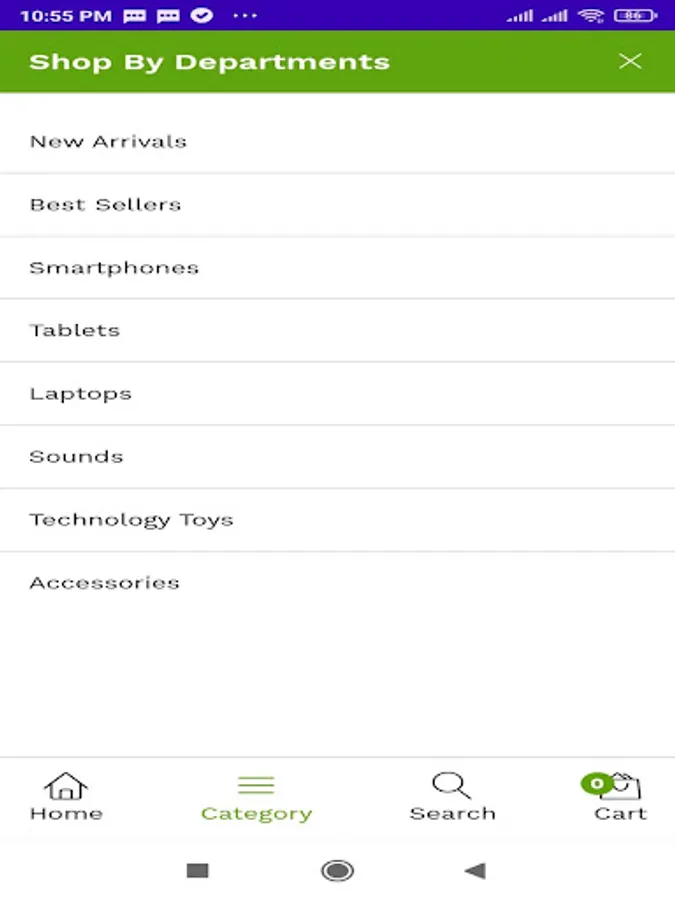Close the Shop By Departments panel
675x900 pixels.
[x=630, y=61]
